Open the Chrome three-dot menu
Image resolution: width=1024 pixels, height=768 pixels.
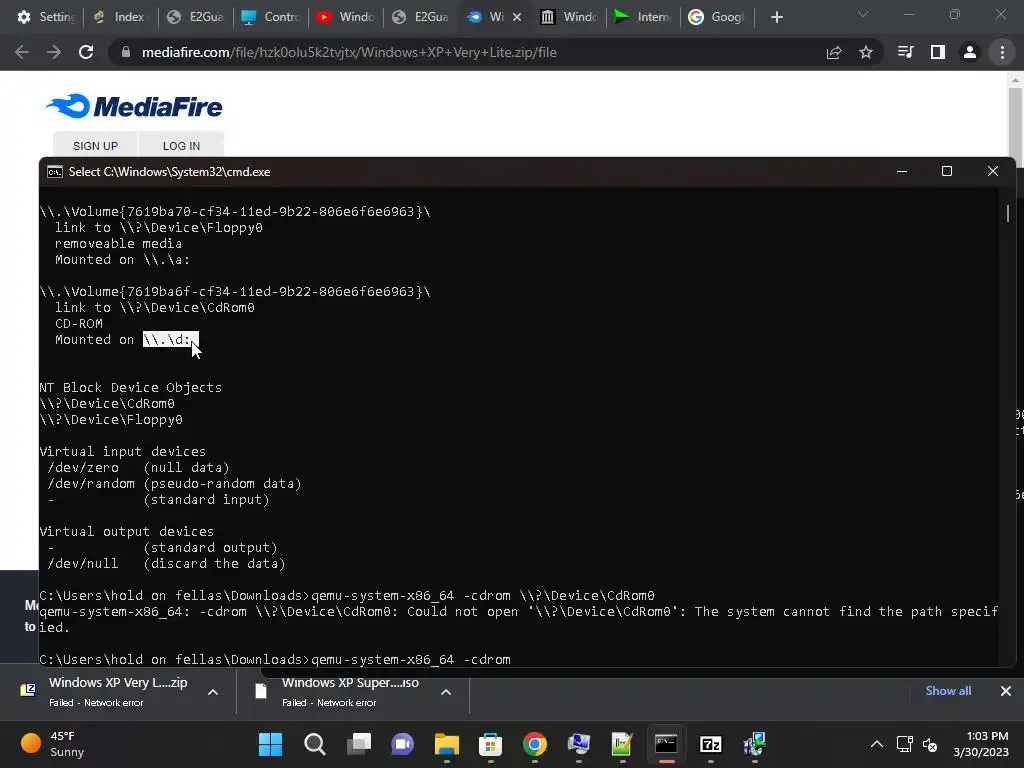point(1002,52)
